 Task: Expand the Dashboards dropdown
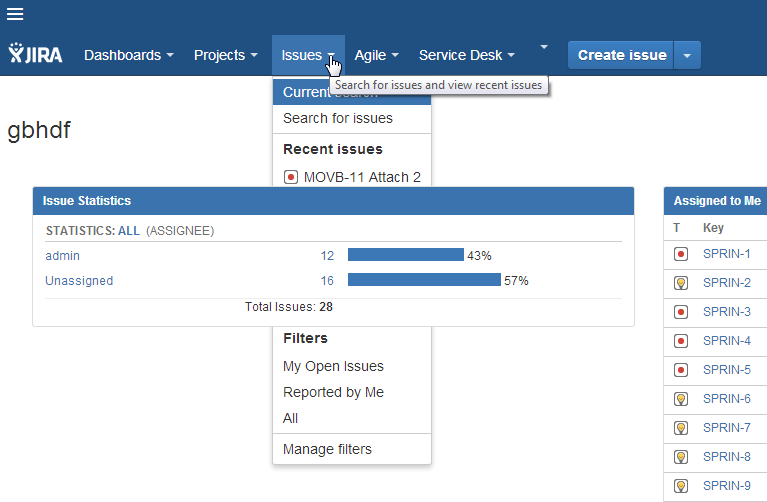[129, 55]
